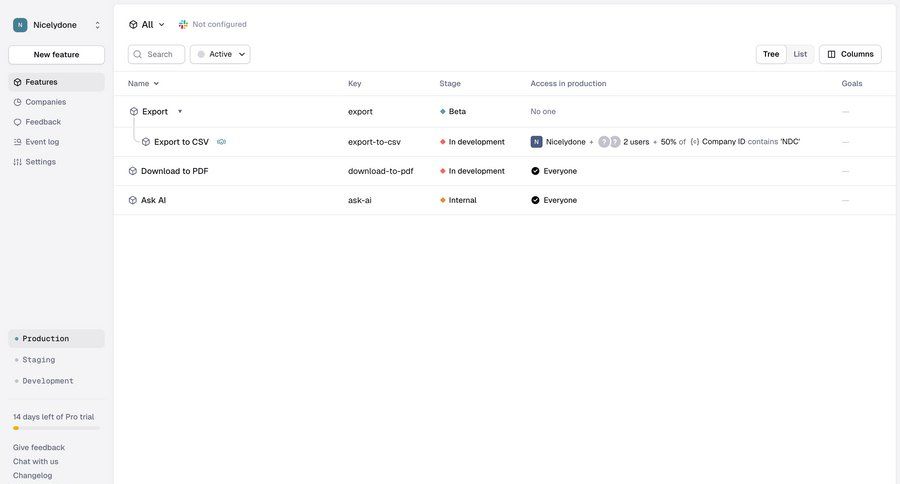Click the Features cube icon in sidebar

coord(17,82)
